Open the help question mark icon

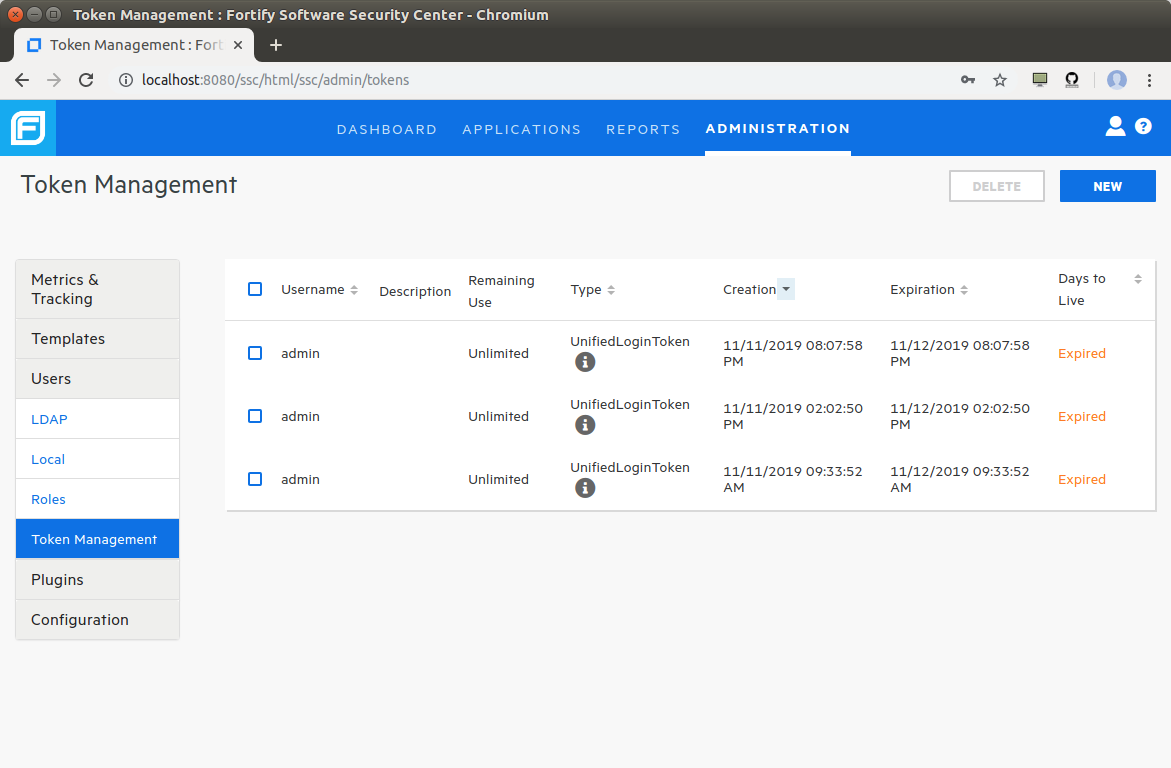coord(1143,126)
